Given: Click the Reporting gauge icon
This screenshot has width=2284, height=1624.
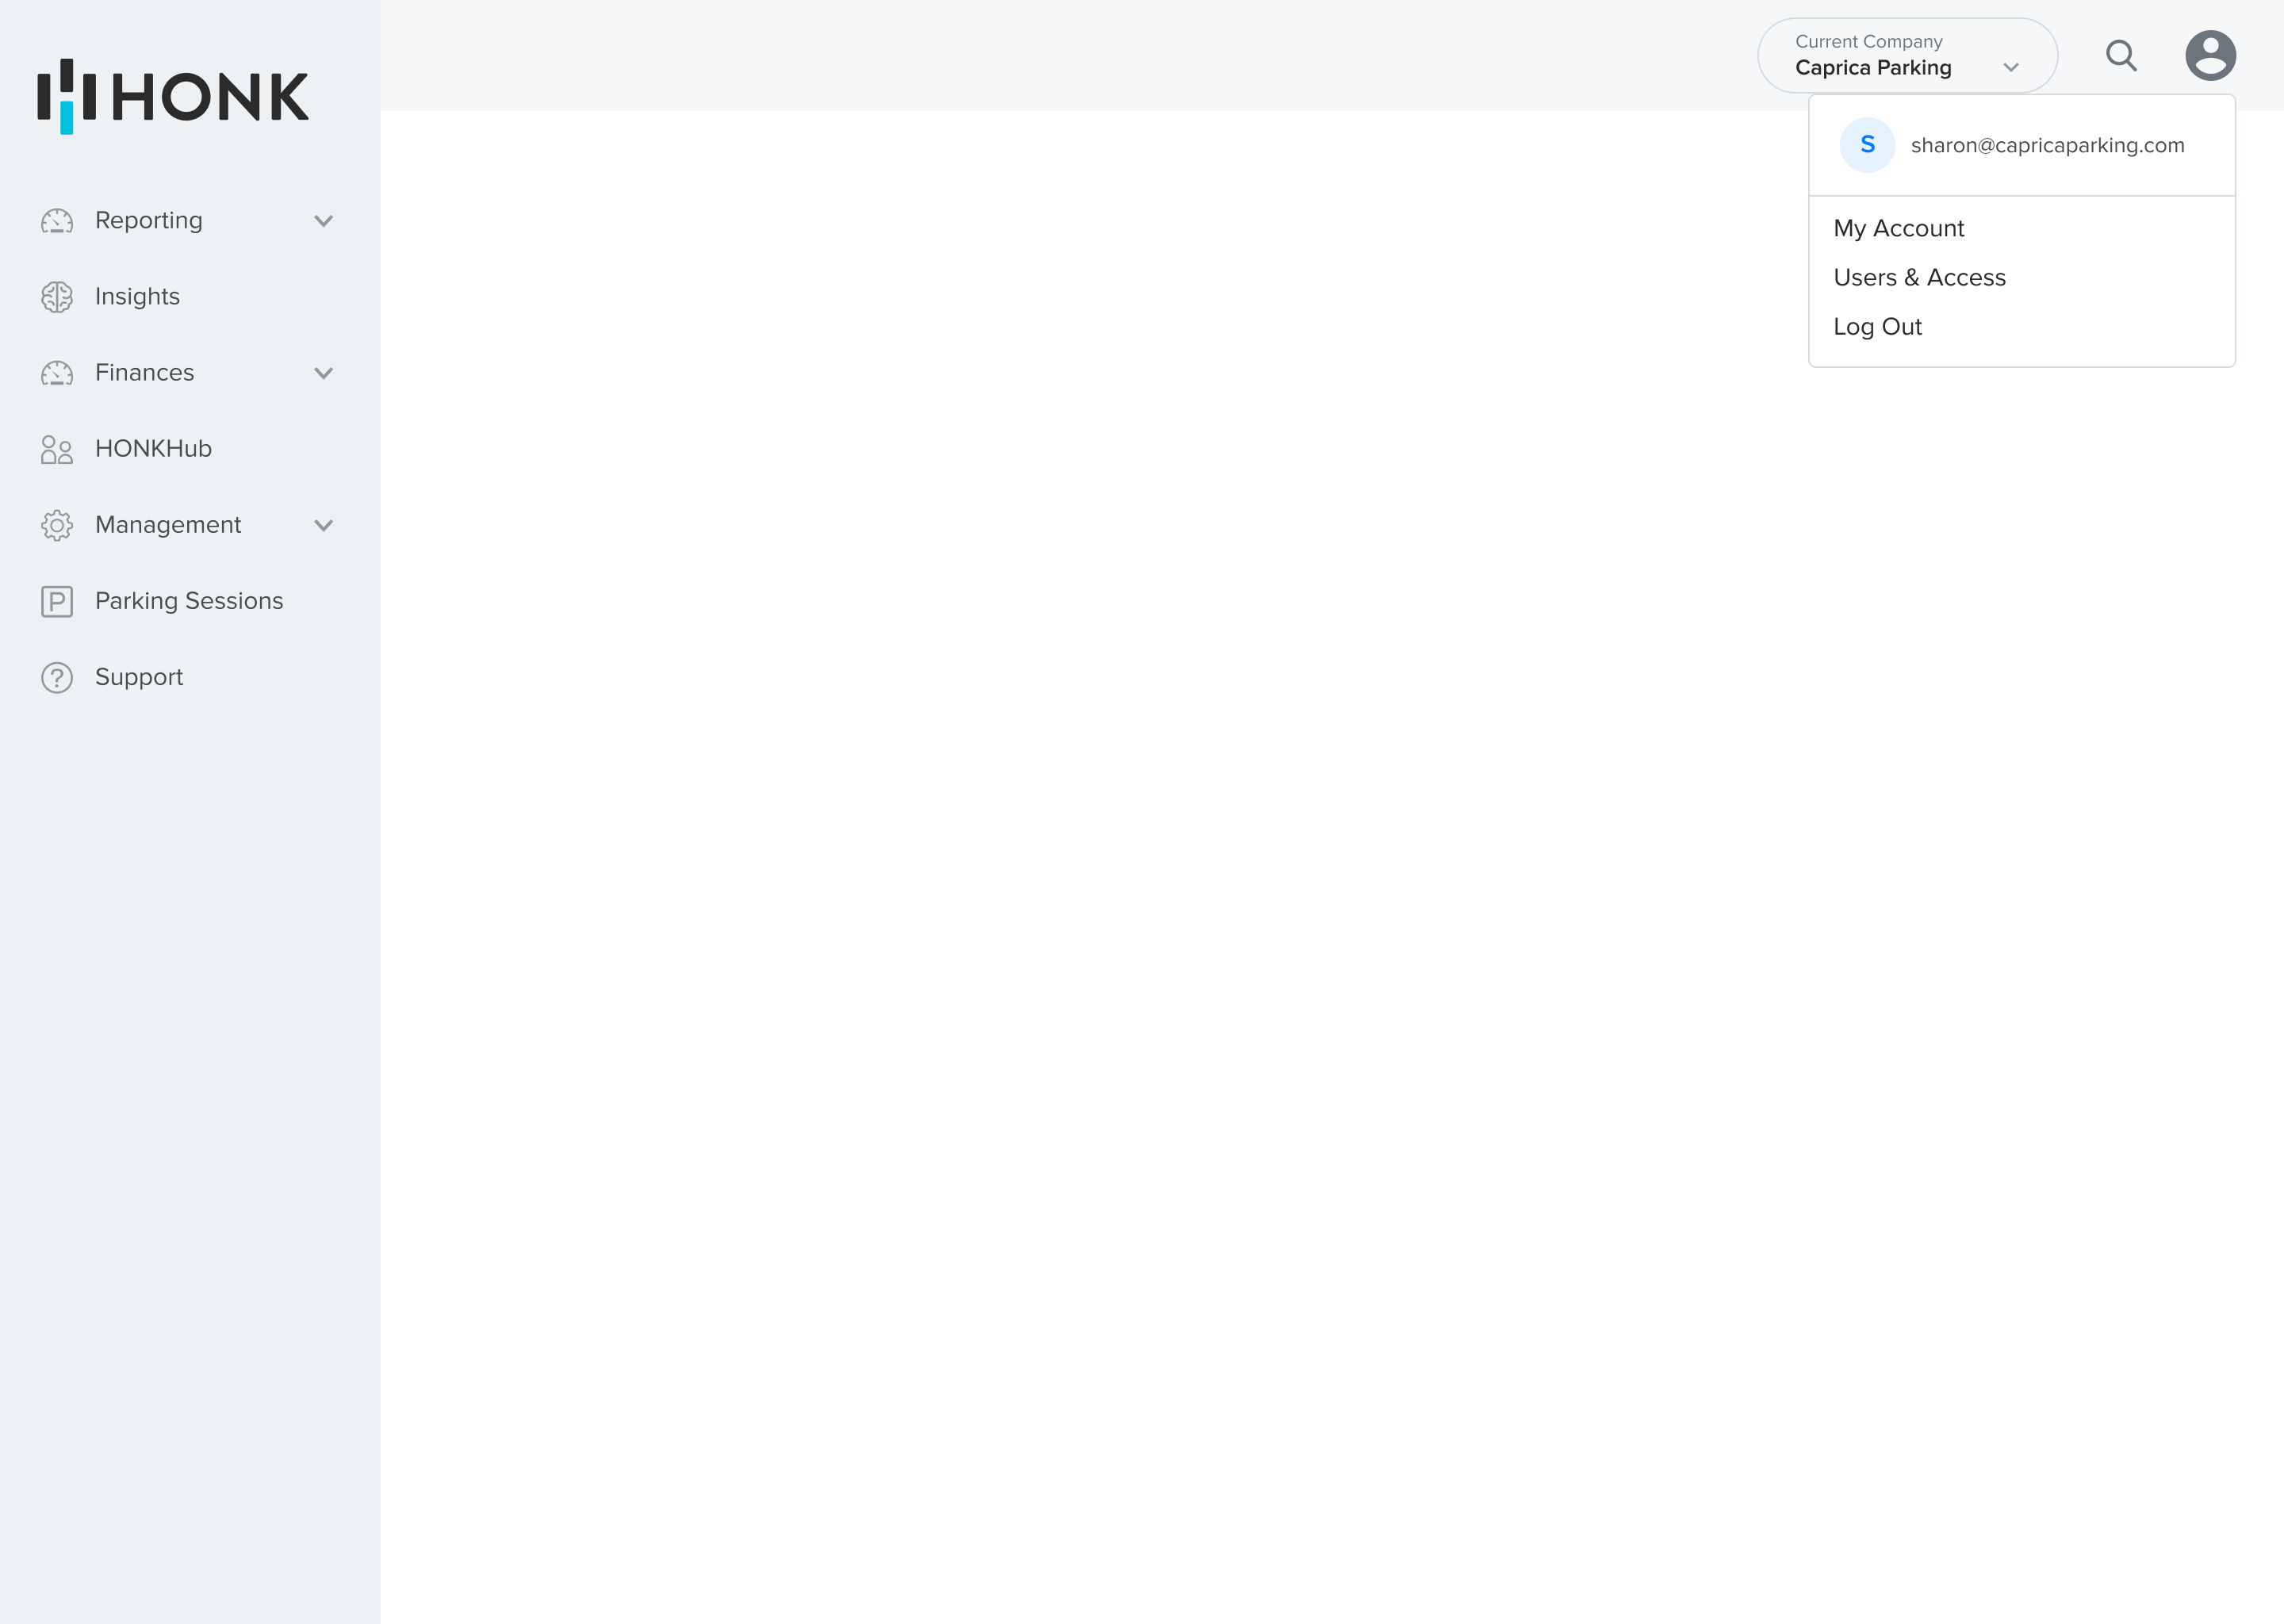Looking at the screenshot, I should tap(57, 221).
